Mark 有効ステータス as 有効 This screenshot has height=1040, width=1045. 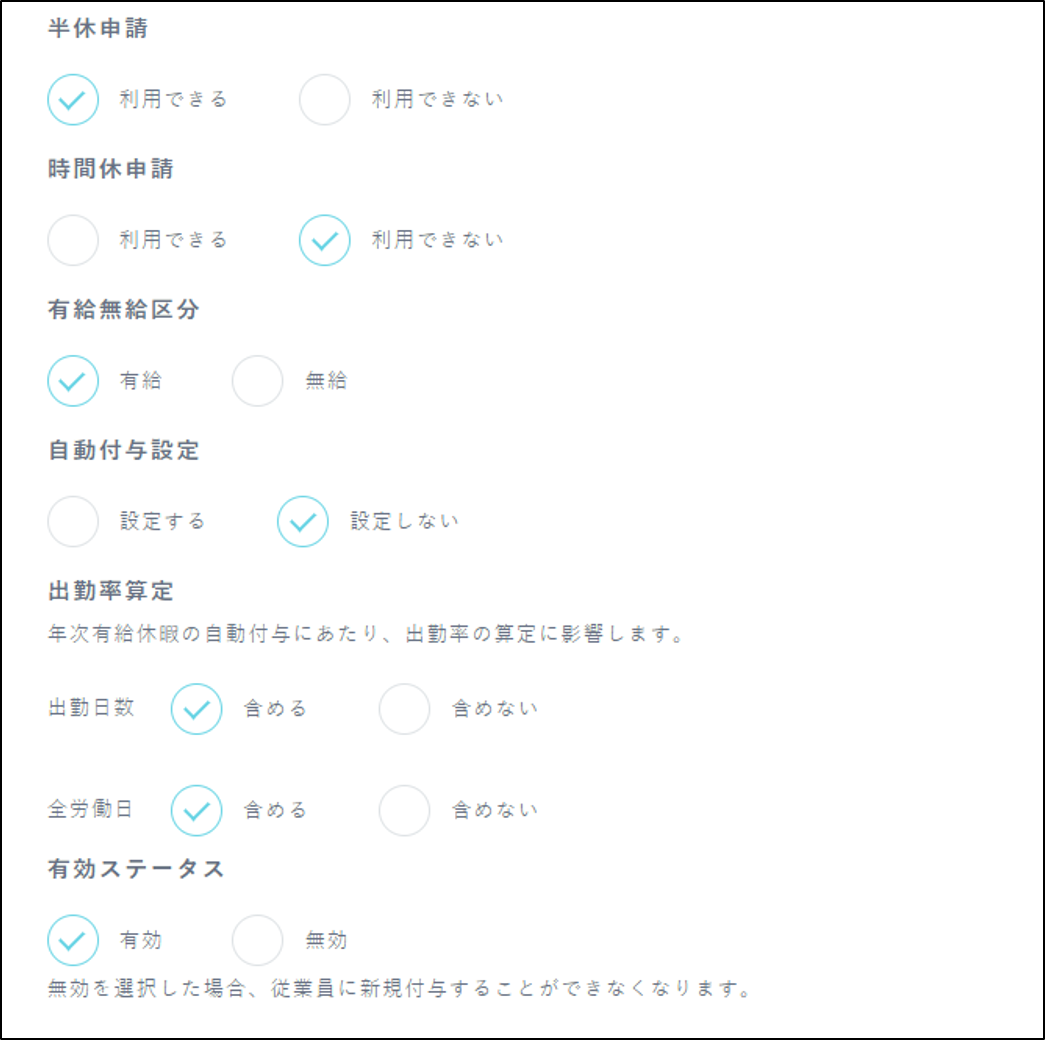tap(73, 940)
